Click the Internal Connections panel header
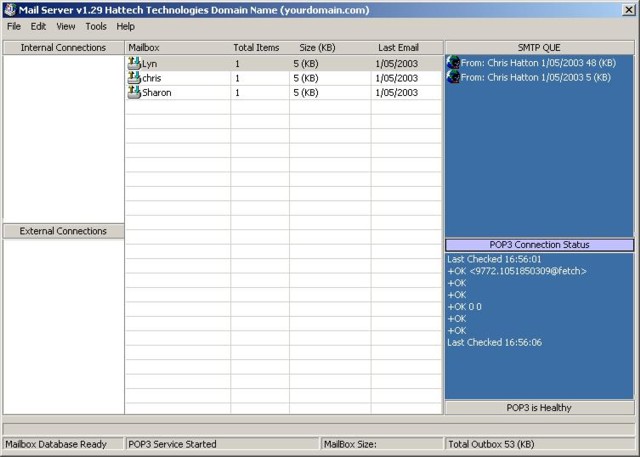 (63, 47)
